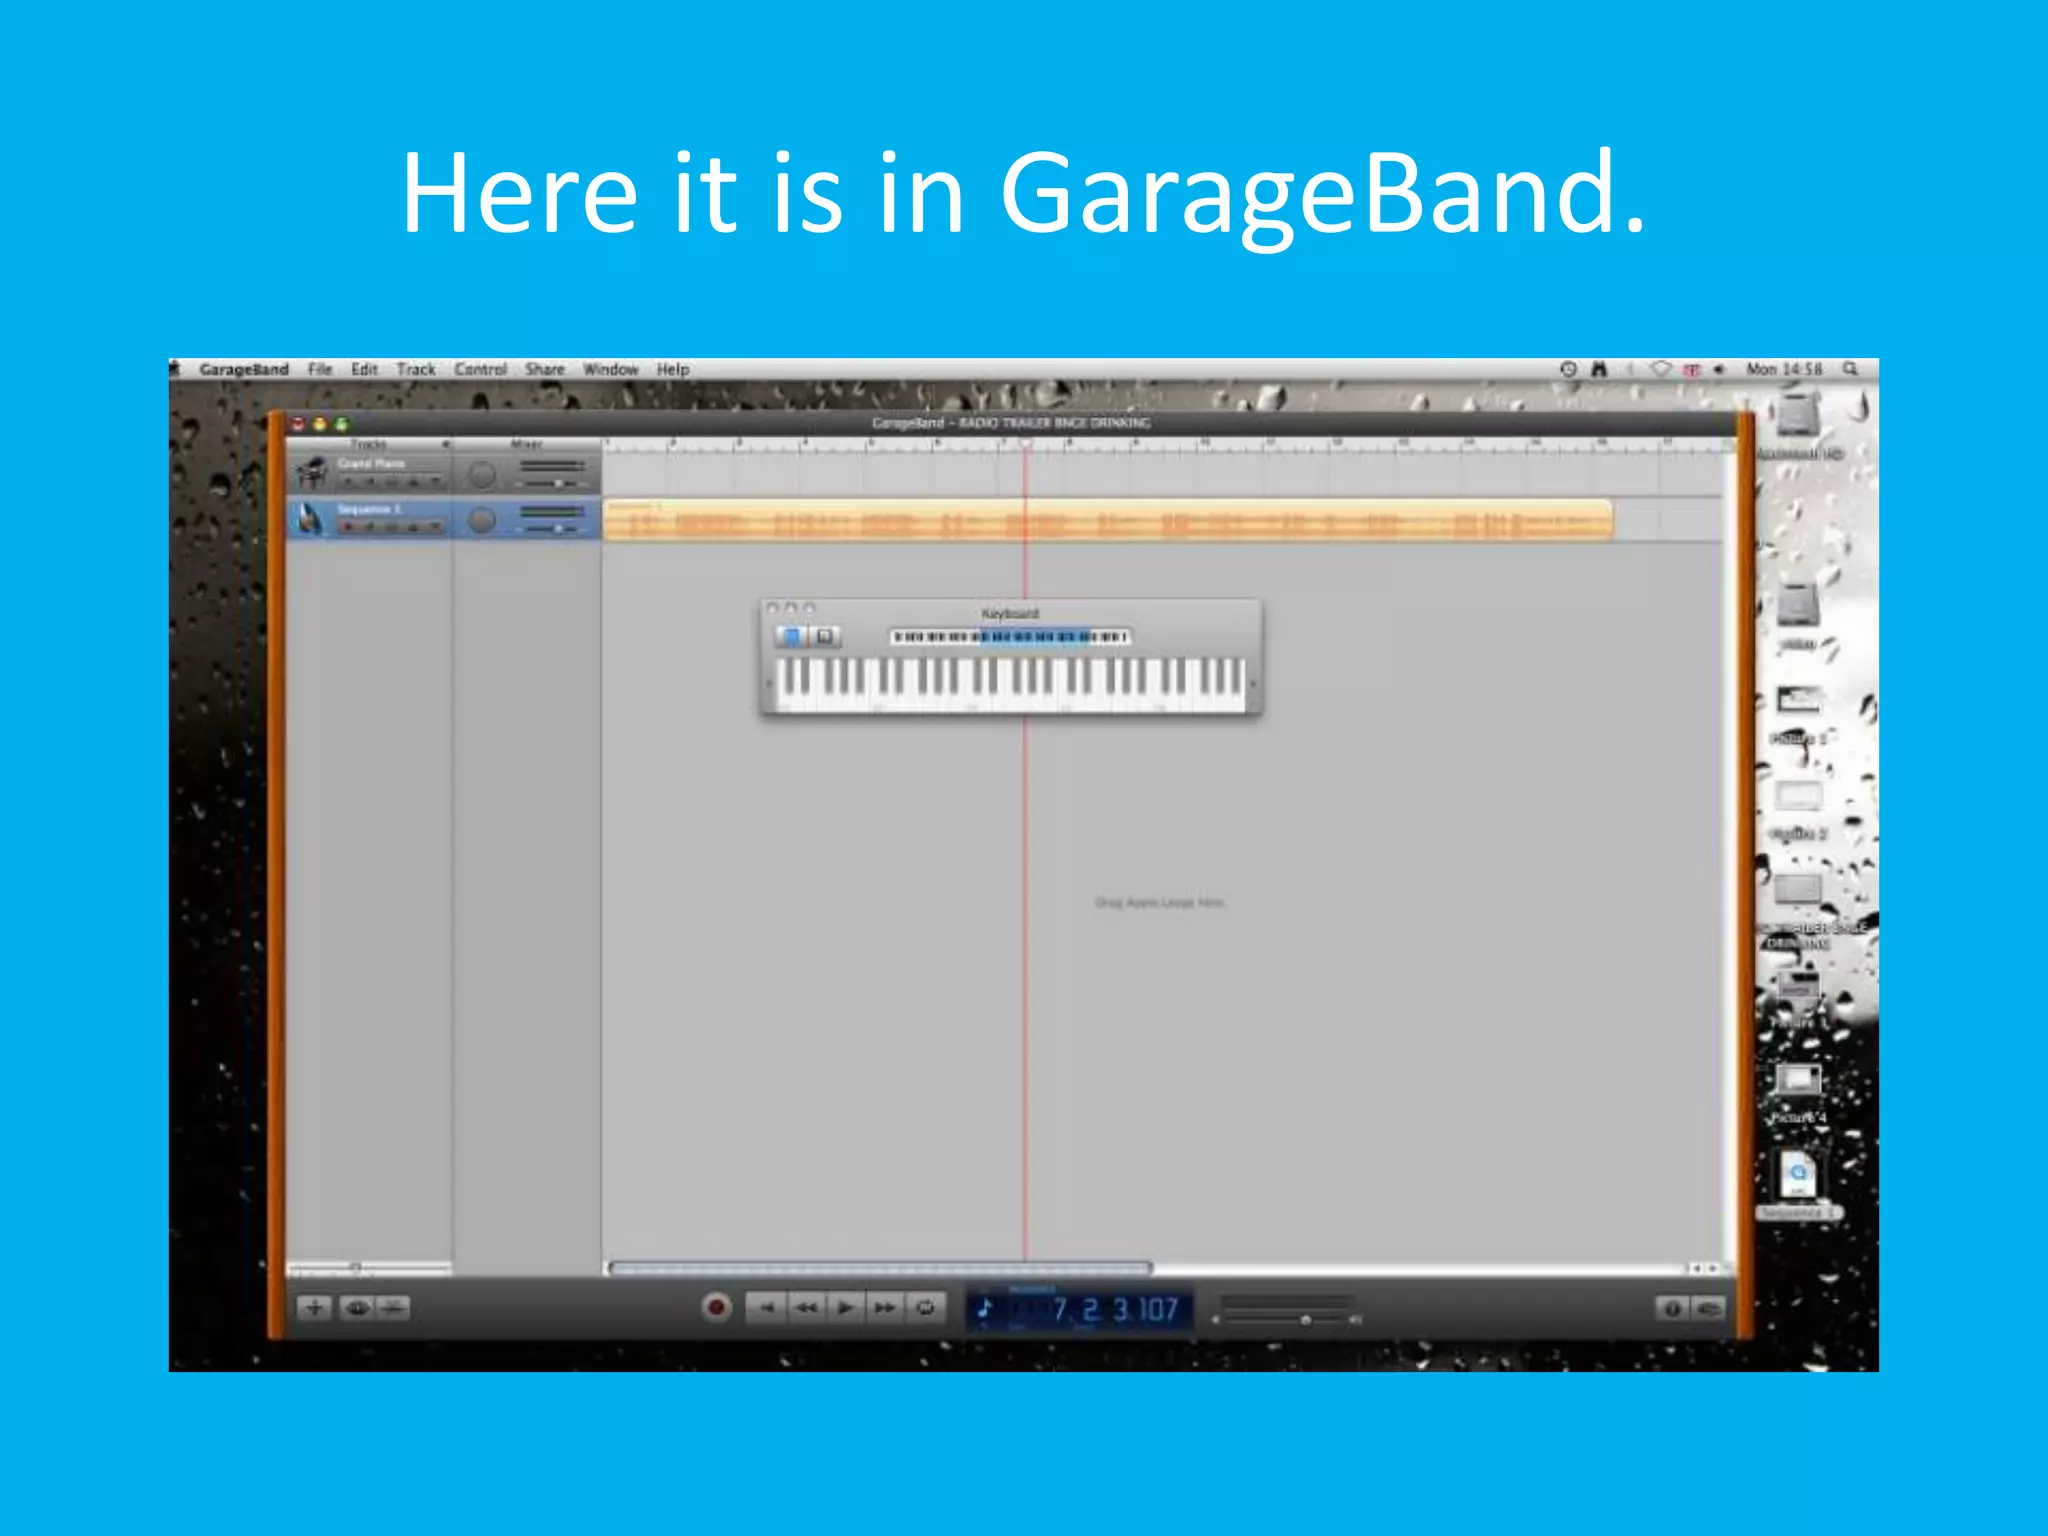Click the record button in the transport bar
Screen dimensions: 2048x1536
(x=716, y=1307)
